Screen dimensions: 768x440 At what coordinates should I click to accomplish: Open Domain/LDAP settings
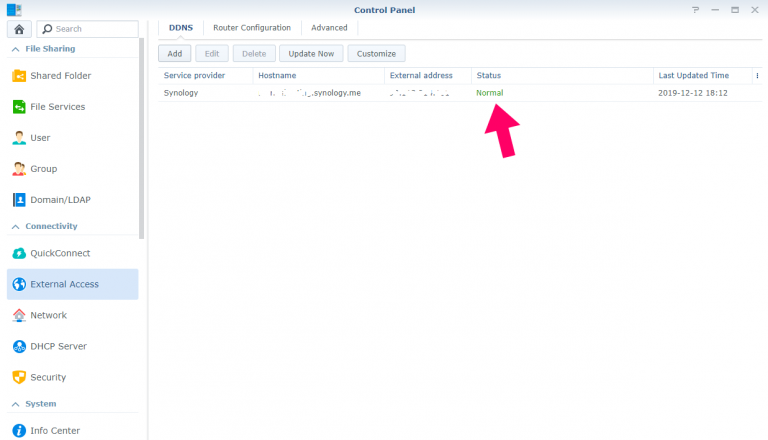coord(60,200)
